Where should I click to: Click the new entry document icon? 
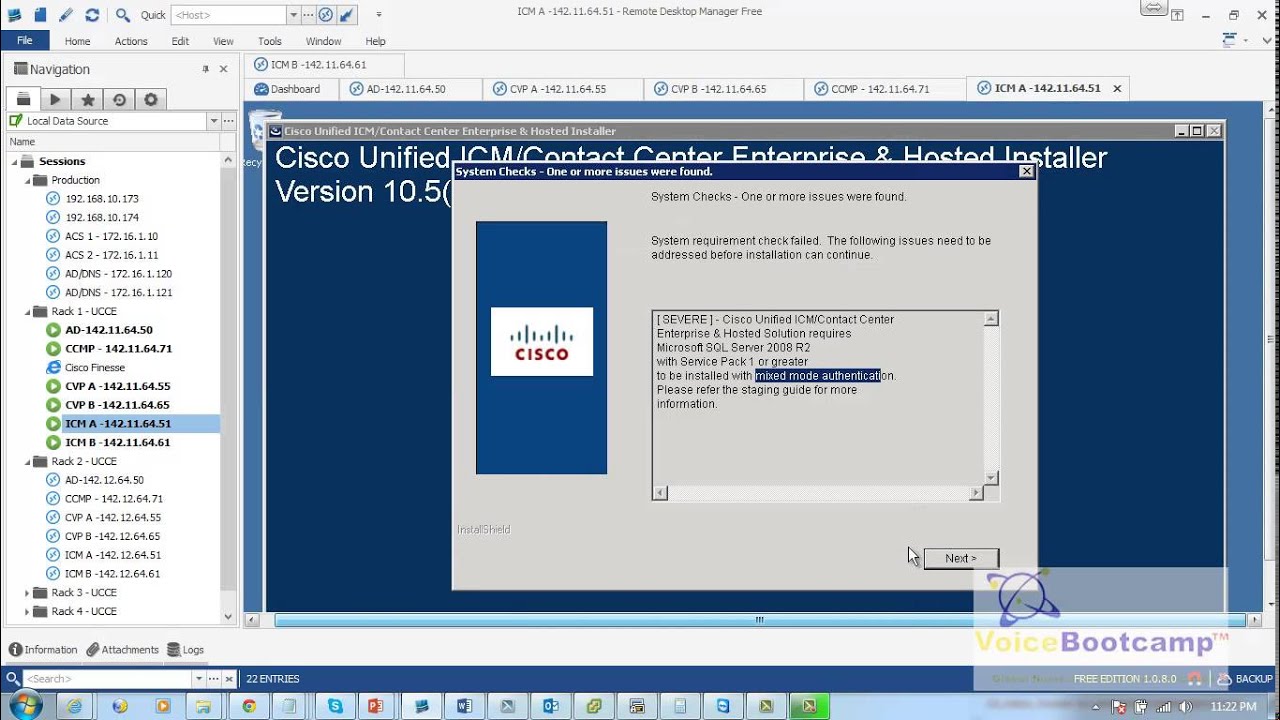coord(40,14)
